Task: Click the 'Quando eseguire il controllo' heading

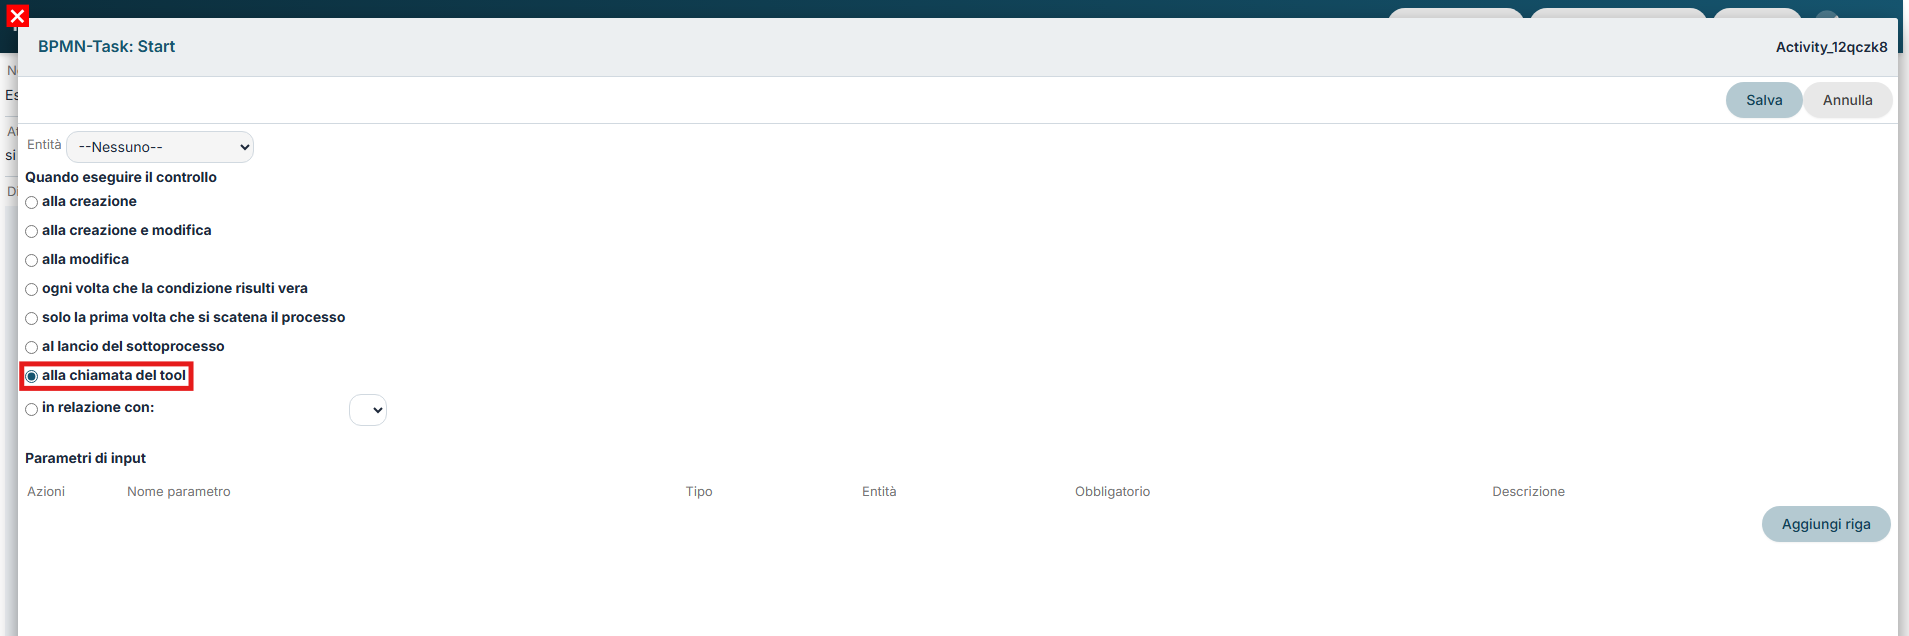Action: 121,177
